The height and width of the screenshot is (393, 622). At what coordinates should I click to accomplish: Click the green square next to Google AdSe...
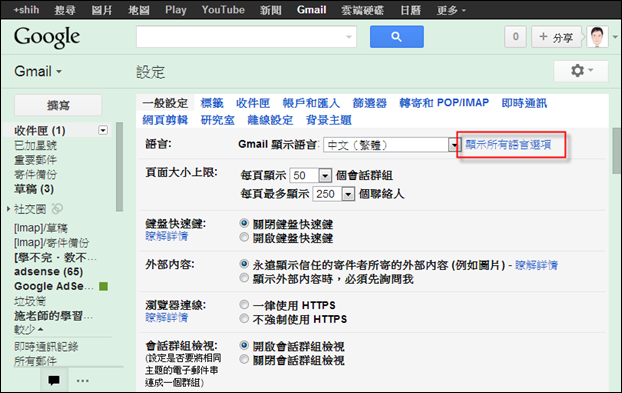tap(104, 286)
